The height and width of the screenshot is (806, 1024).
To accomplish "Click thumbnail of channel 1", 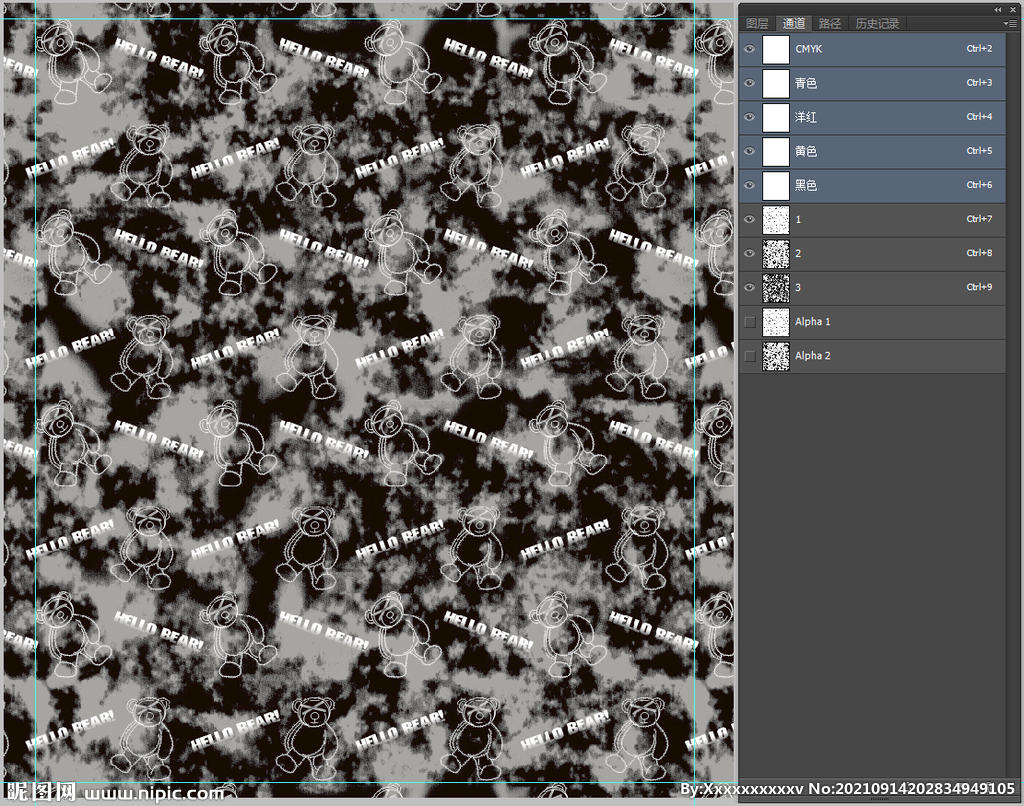I will click(x=776, y=219).
